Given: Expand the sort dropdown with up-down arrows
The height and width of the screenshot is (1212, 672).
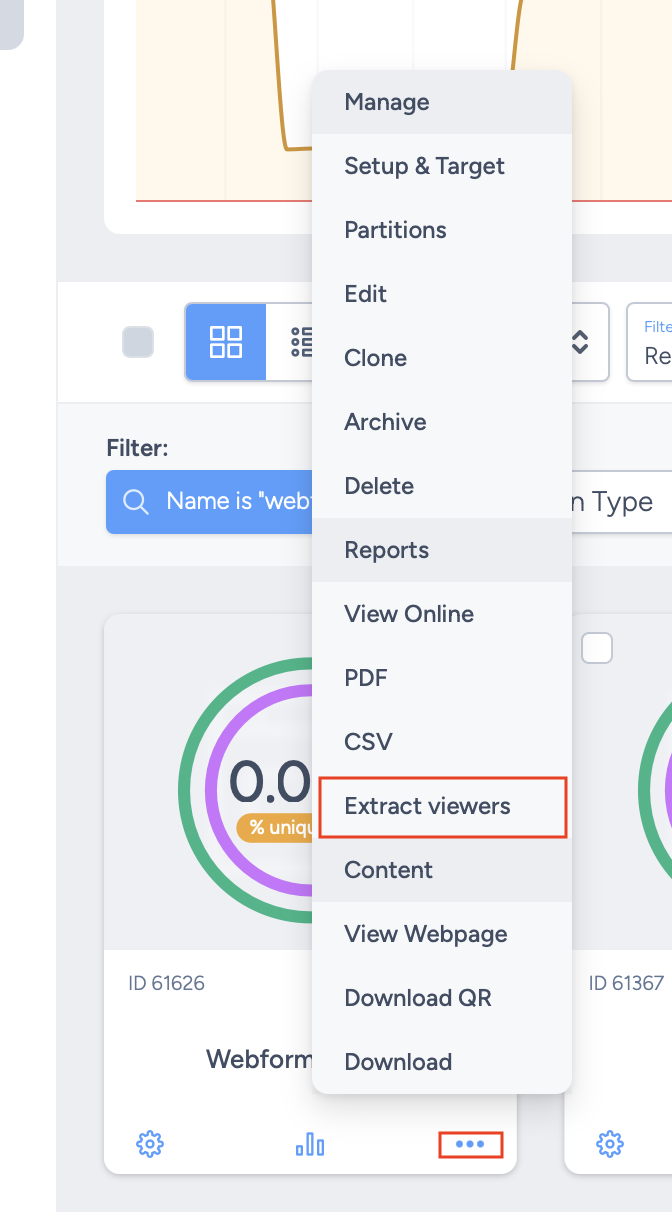Looking at the screenshot, I should (579, 342).
